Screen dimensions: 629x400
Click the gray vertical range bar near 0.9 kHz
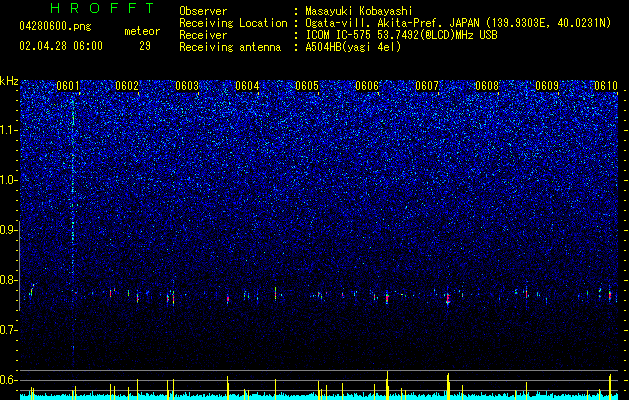tap(19, 265)
